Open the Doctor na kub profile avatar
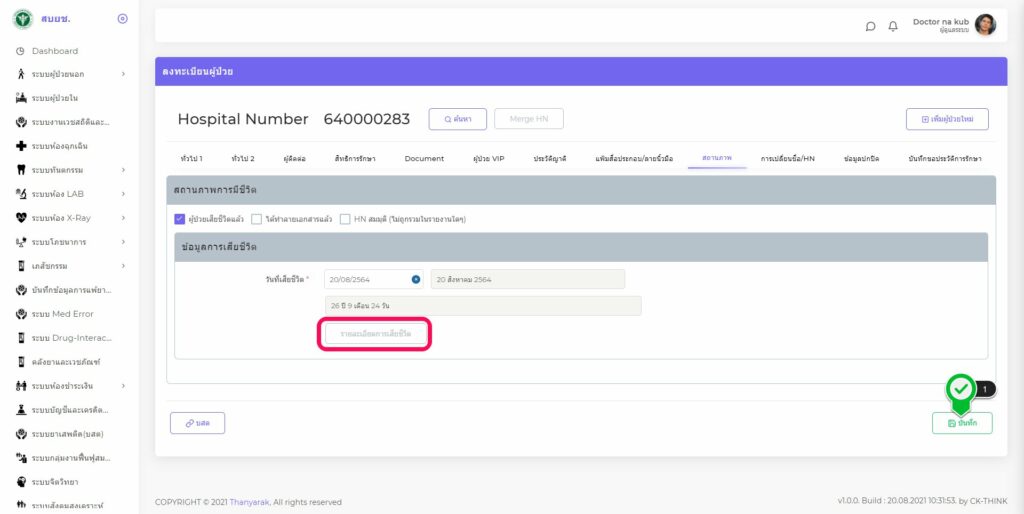This screenshot has height=514, width=1024. (x=985, y=25)
